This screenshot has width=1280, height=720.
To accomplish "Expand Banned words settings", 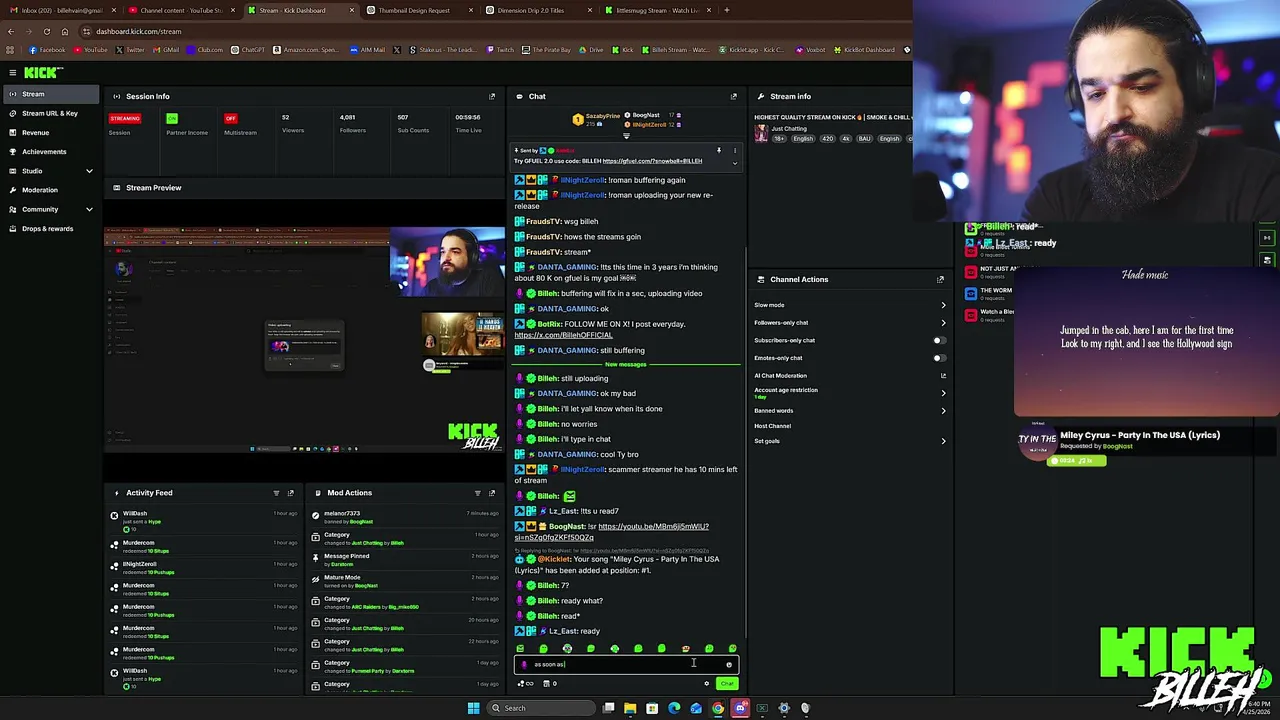I will [x=943, y=410].
